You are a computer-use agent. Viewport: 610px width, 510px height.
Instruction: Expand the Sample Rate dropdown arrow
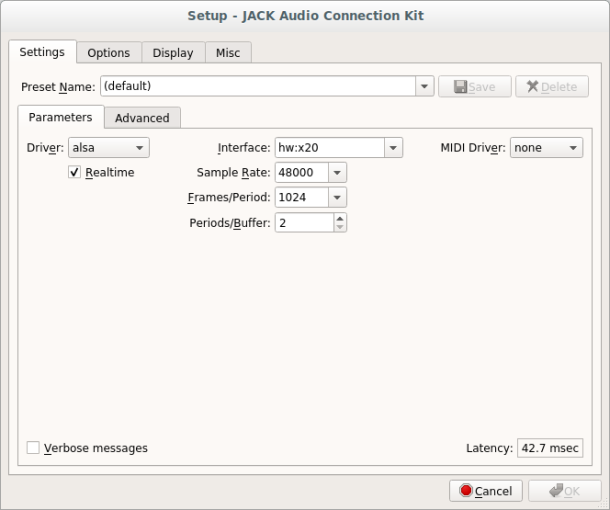point(337,172)
